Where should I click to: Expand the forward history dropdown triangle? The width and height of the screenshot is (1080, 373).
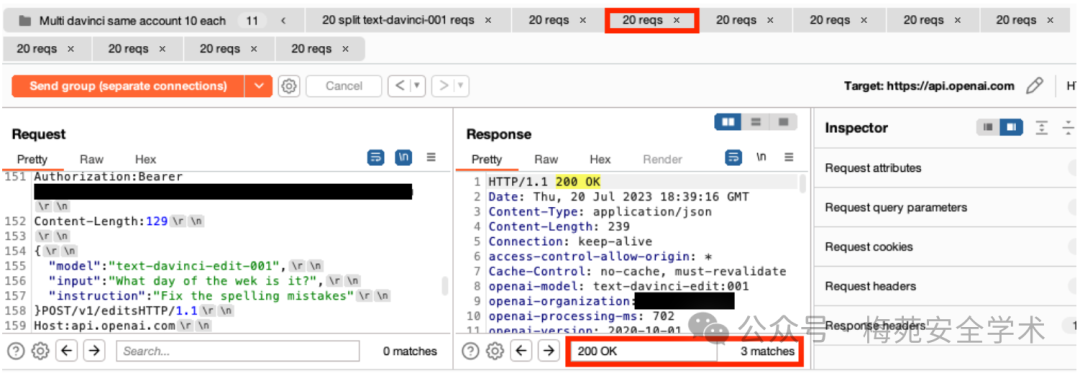(x=461, y=86)
